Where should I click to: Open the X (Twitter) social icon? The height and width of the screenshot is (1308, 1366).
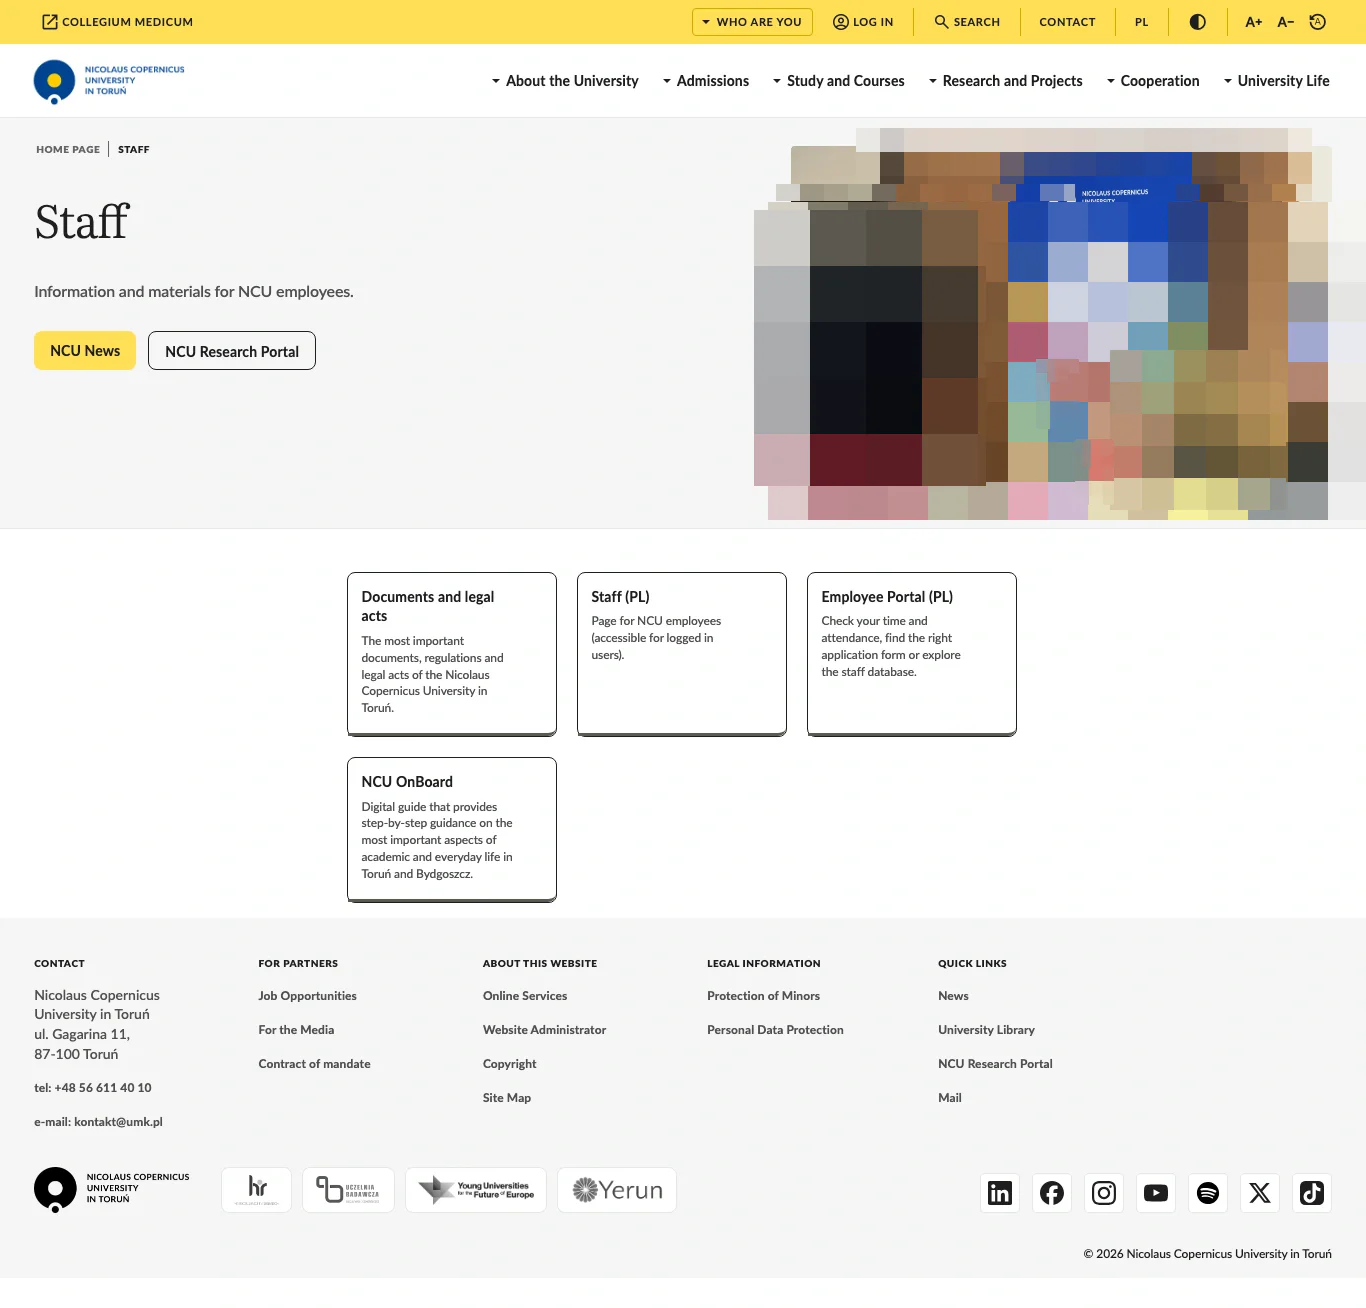click(x=1260, y=1193)
